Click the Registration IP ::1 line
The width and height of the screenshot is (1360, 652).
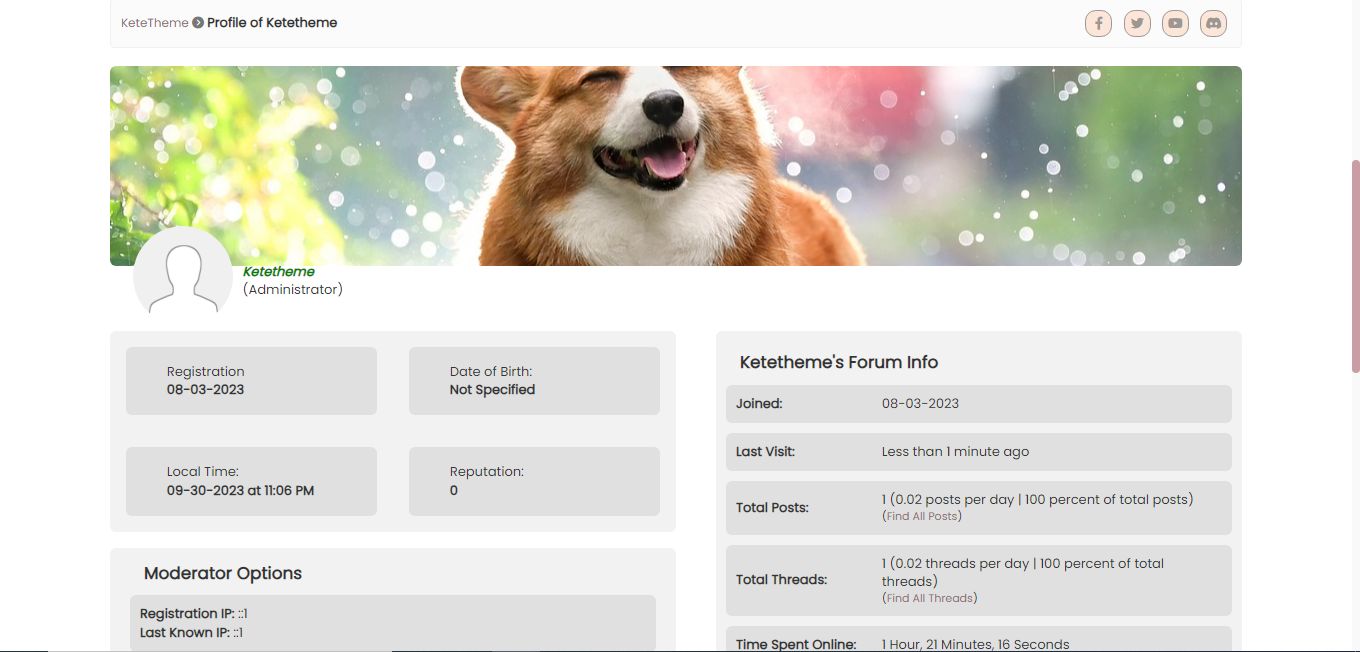pyautogui.click(x=193, y=613)
